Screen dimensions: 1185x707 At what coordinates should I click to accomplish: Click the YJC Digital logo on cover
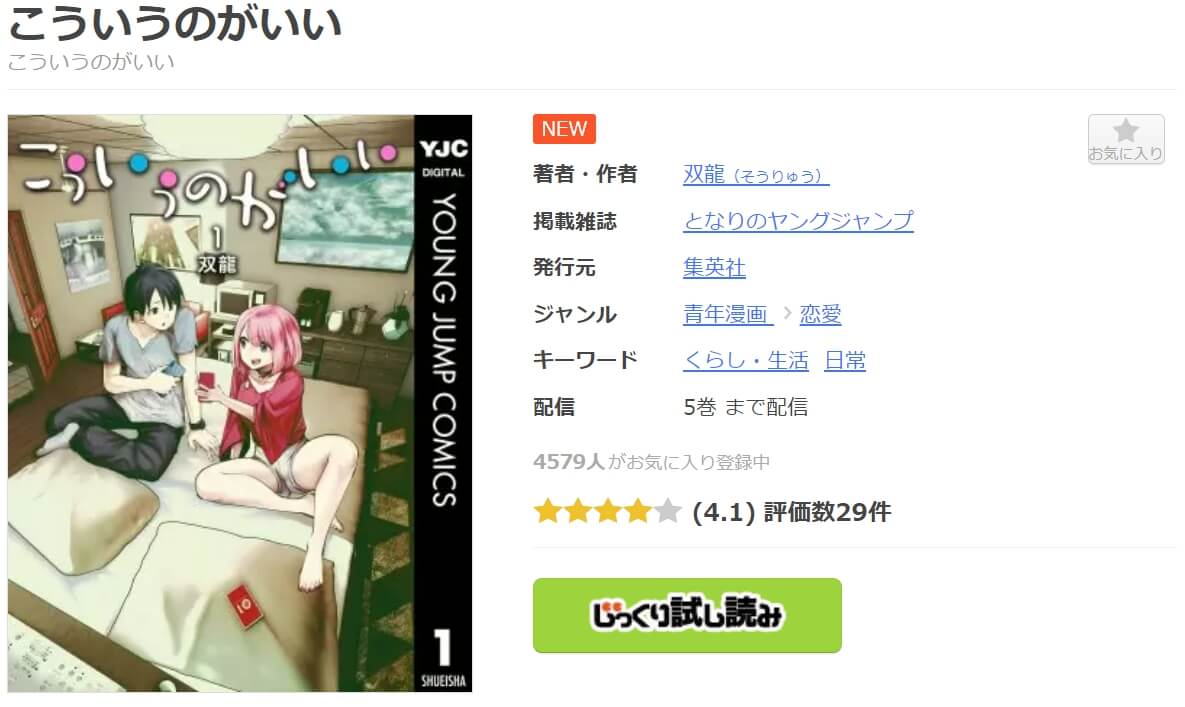point(444,157)
